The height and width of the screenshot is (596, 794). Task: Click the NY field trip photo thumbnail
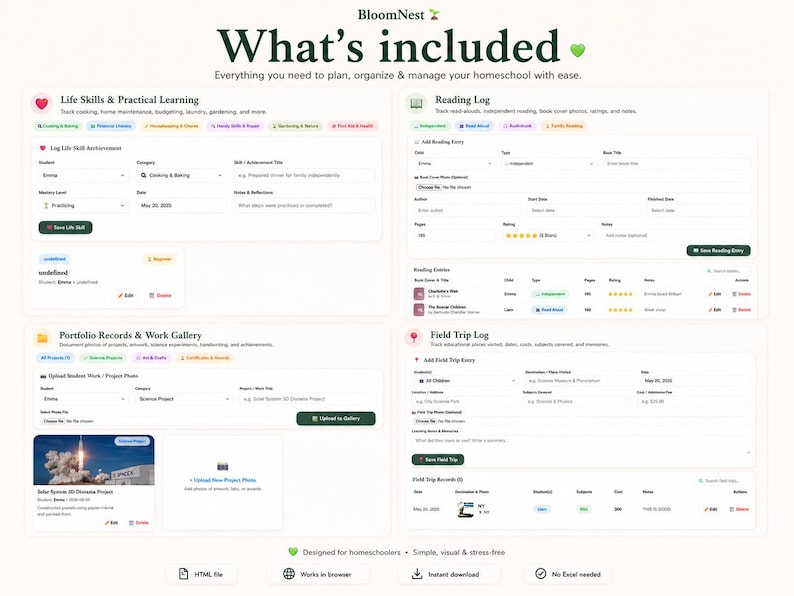465,509
